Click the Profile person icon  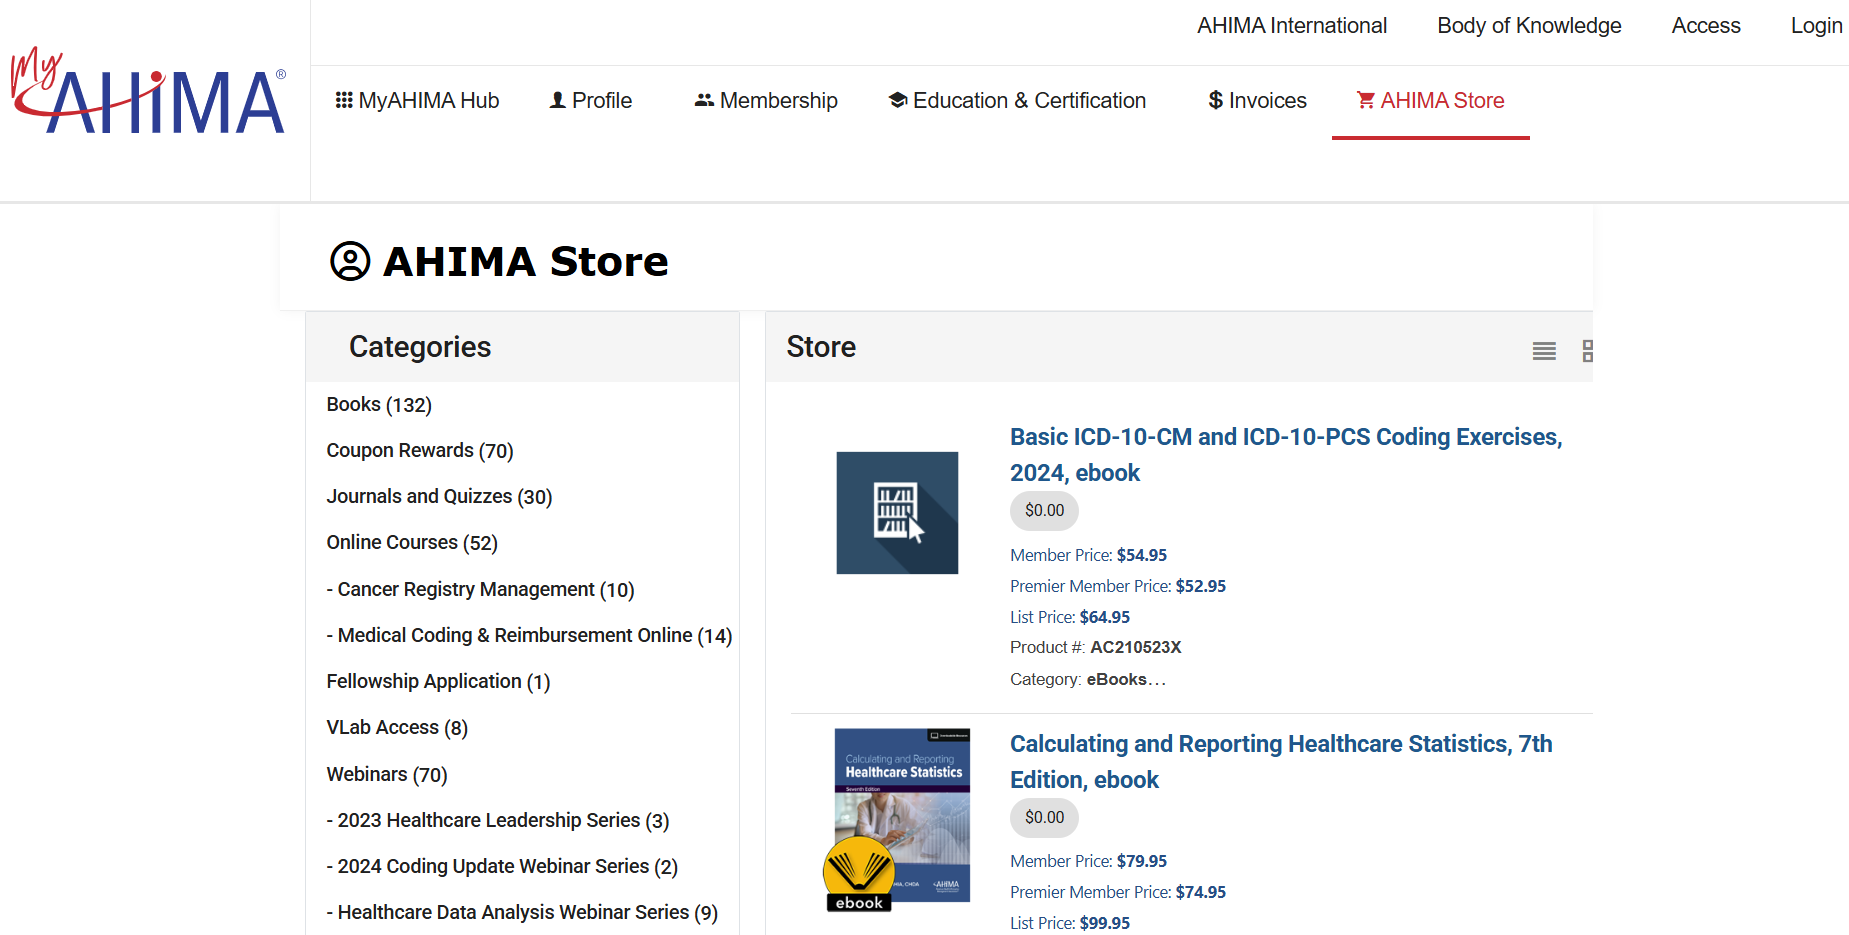[558, 100]
